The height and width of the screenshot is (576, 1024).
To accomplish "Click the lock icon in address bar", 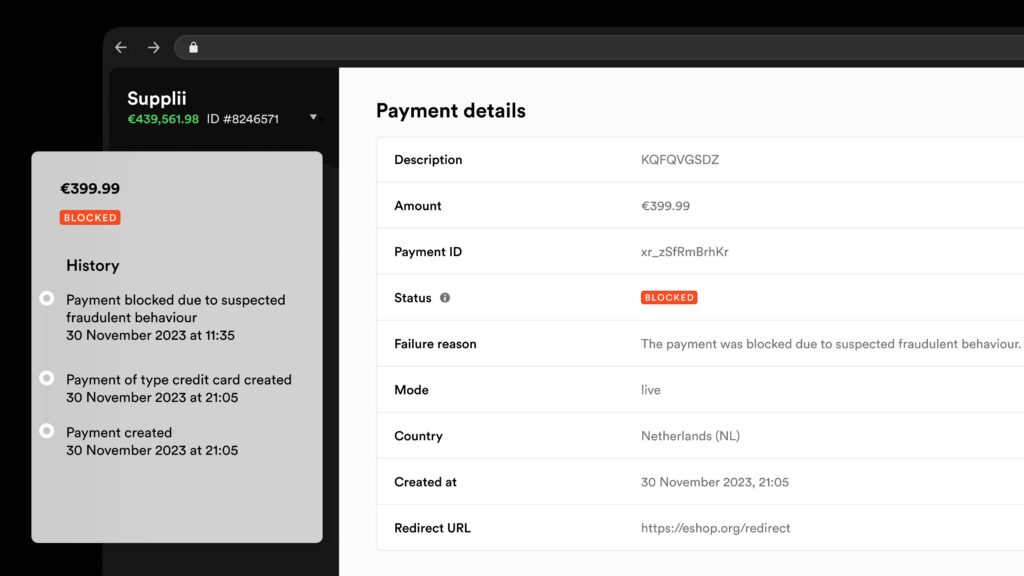I will pos(193,47).
